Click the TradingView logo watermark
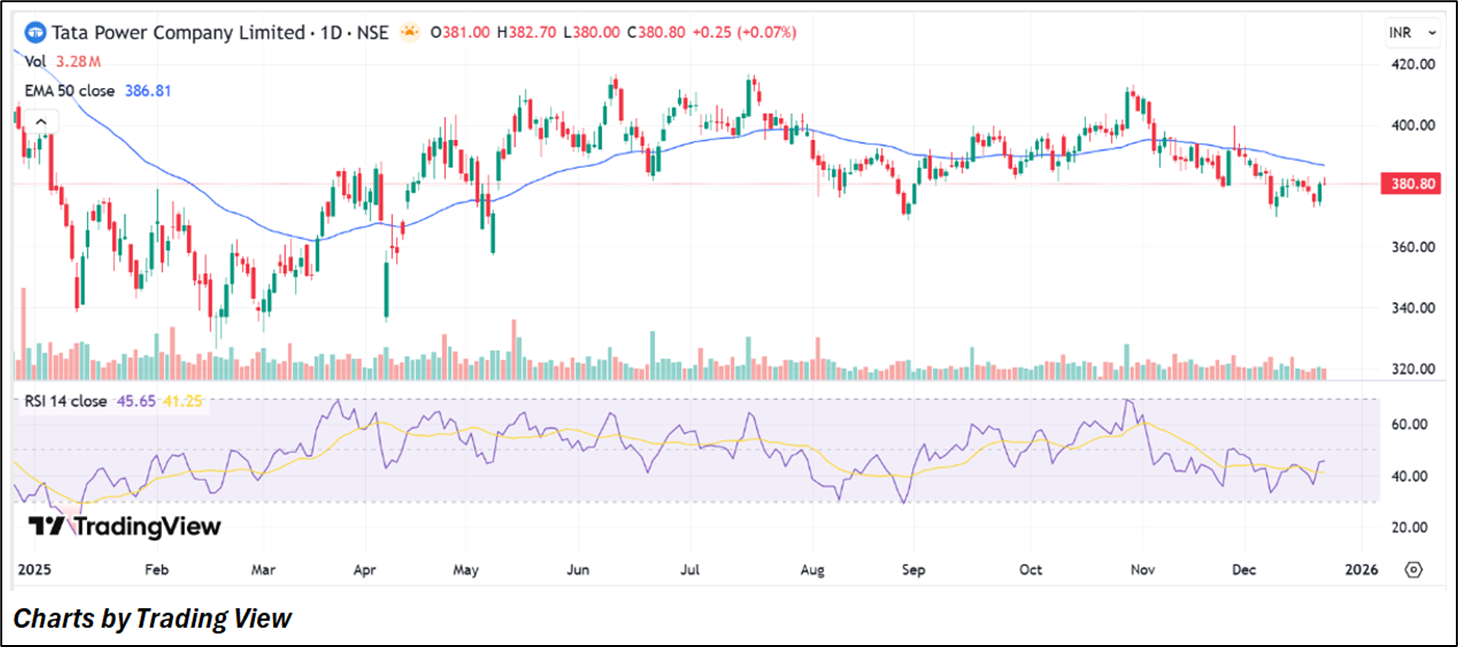The image size is (1458, 647). (x=123, y=527)
